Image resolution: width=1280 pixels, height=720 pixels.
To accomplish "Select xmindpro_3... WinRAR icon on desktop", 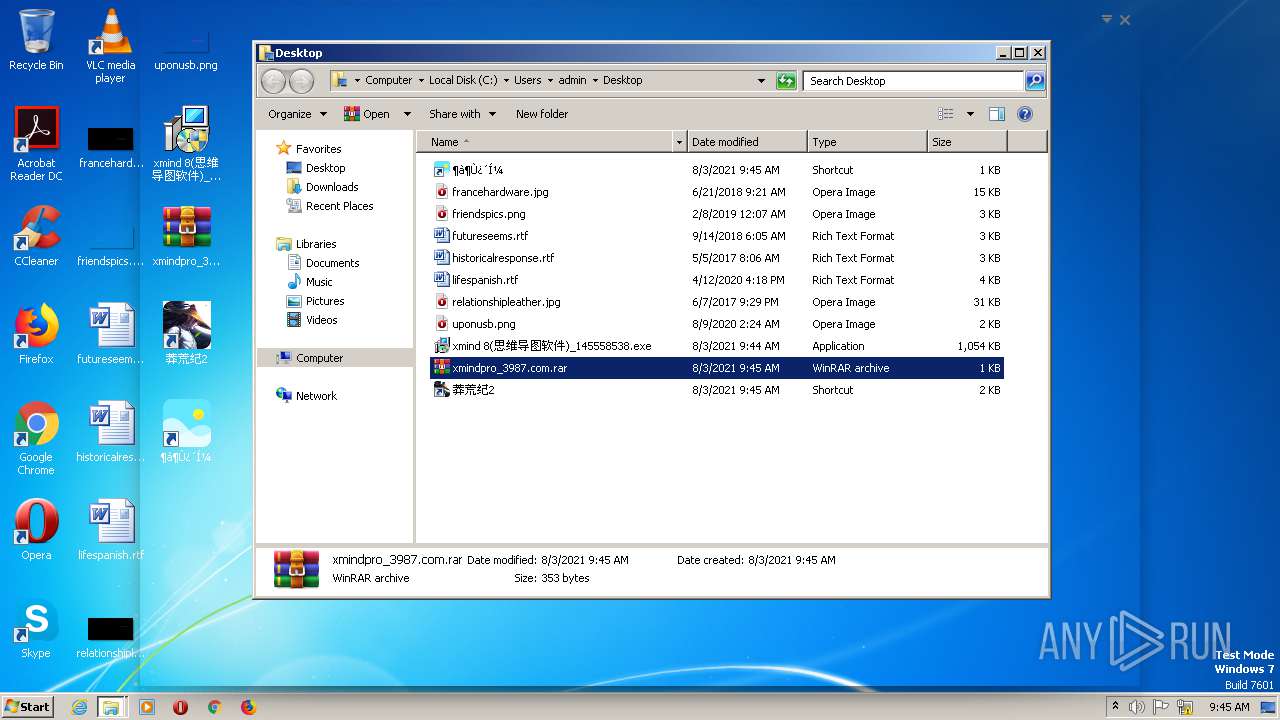I will pyautogui.click(x=186, y=236).
